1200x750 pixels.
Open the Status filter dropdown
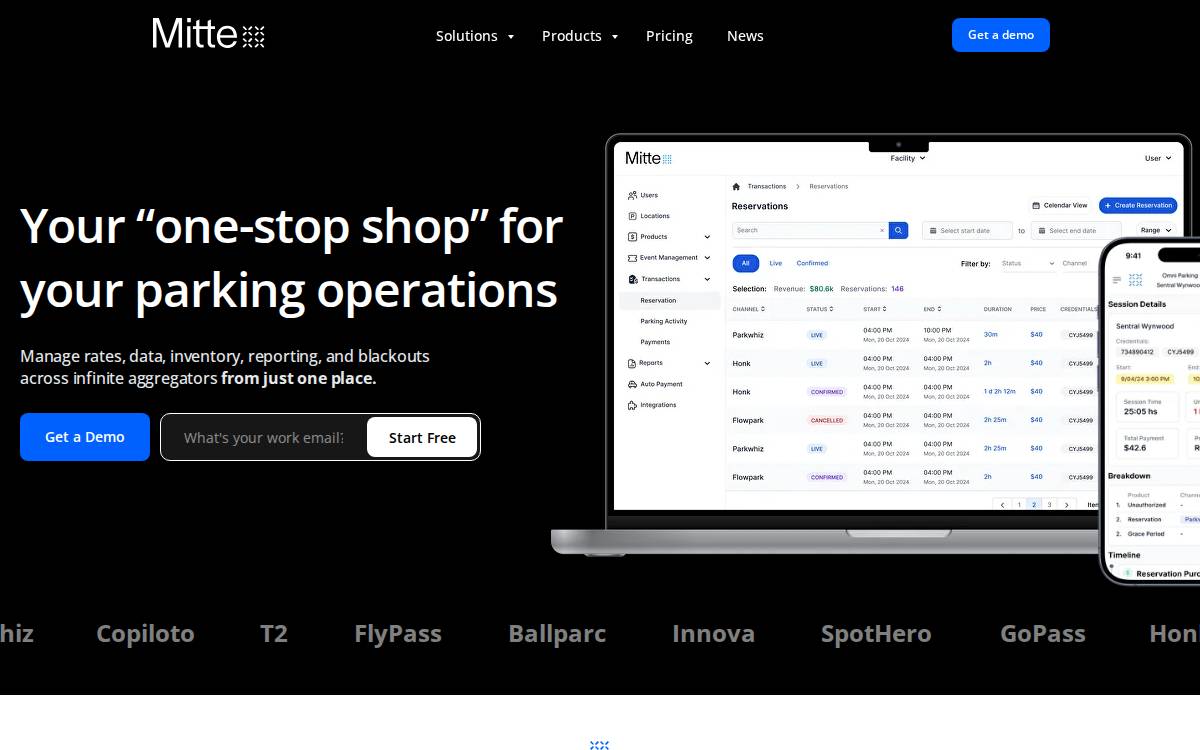[1028, 263]
